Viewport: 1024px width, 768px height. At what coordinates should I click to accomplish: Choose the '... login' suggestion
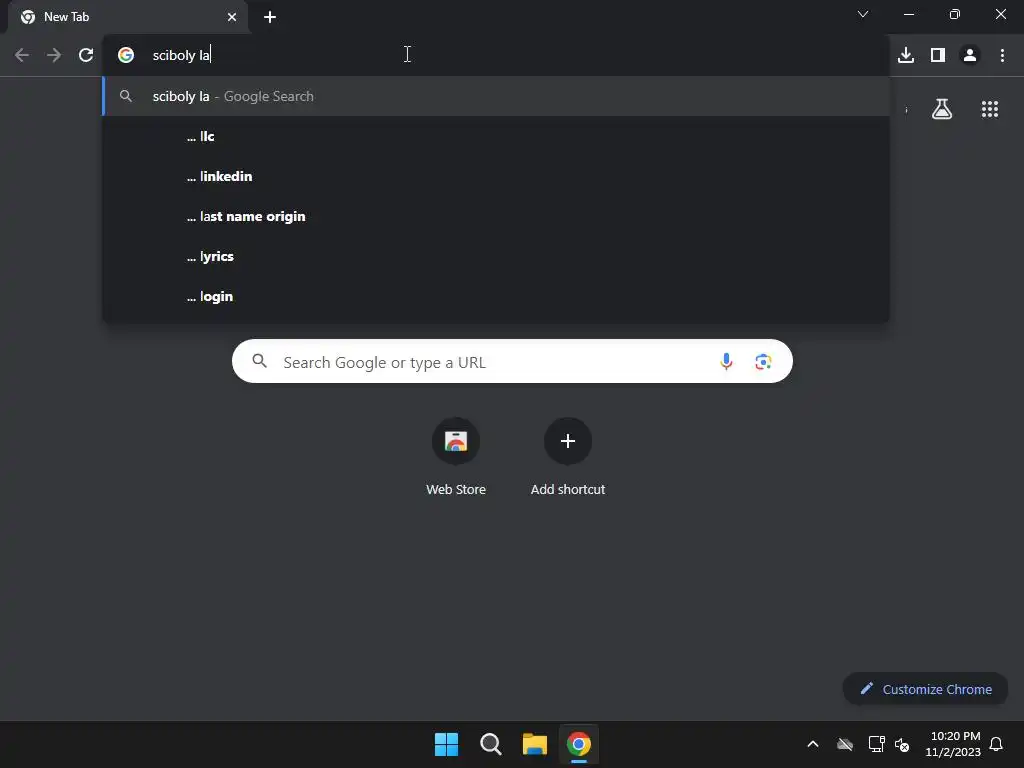(x=496, y=296)
